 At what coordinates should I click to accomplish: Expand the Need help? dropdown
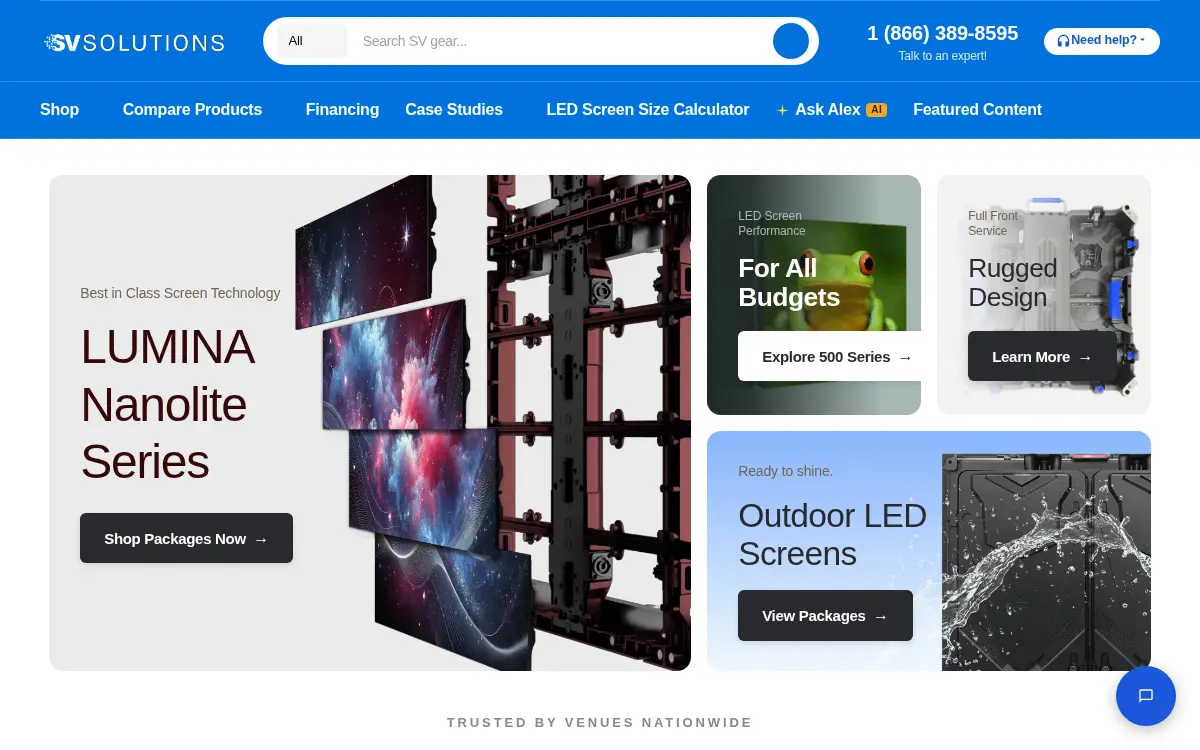point(1102,41)
